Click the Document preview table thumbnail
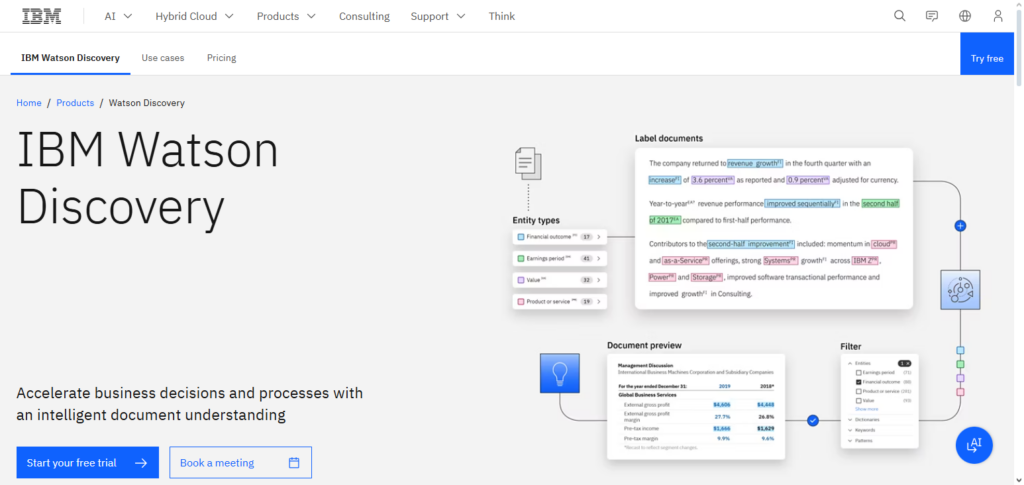1024x485 pixels. [x=696, y=406]
